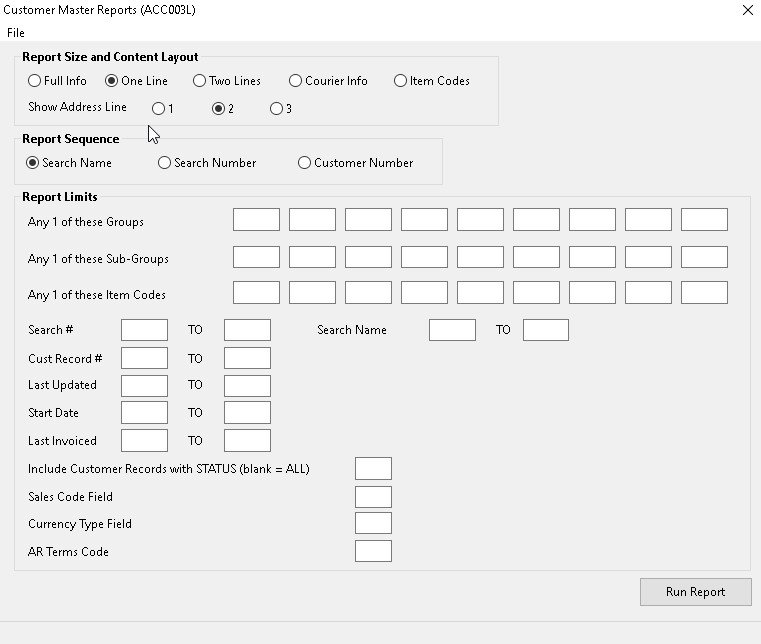This screenshot has width=761, height=644.
Task: Click the 'Show Address Line' label
Action: click(77, 107)
